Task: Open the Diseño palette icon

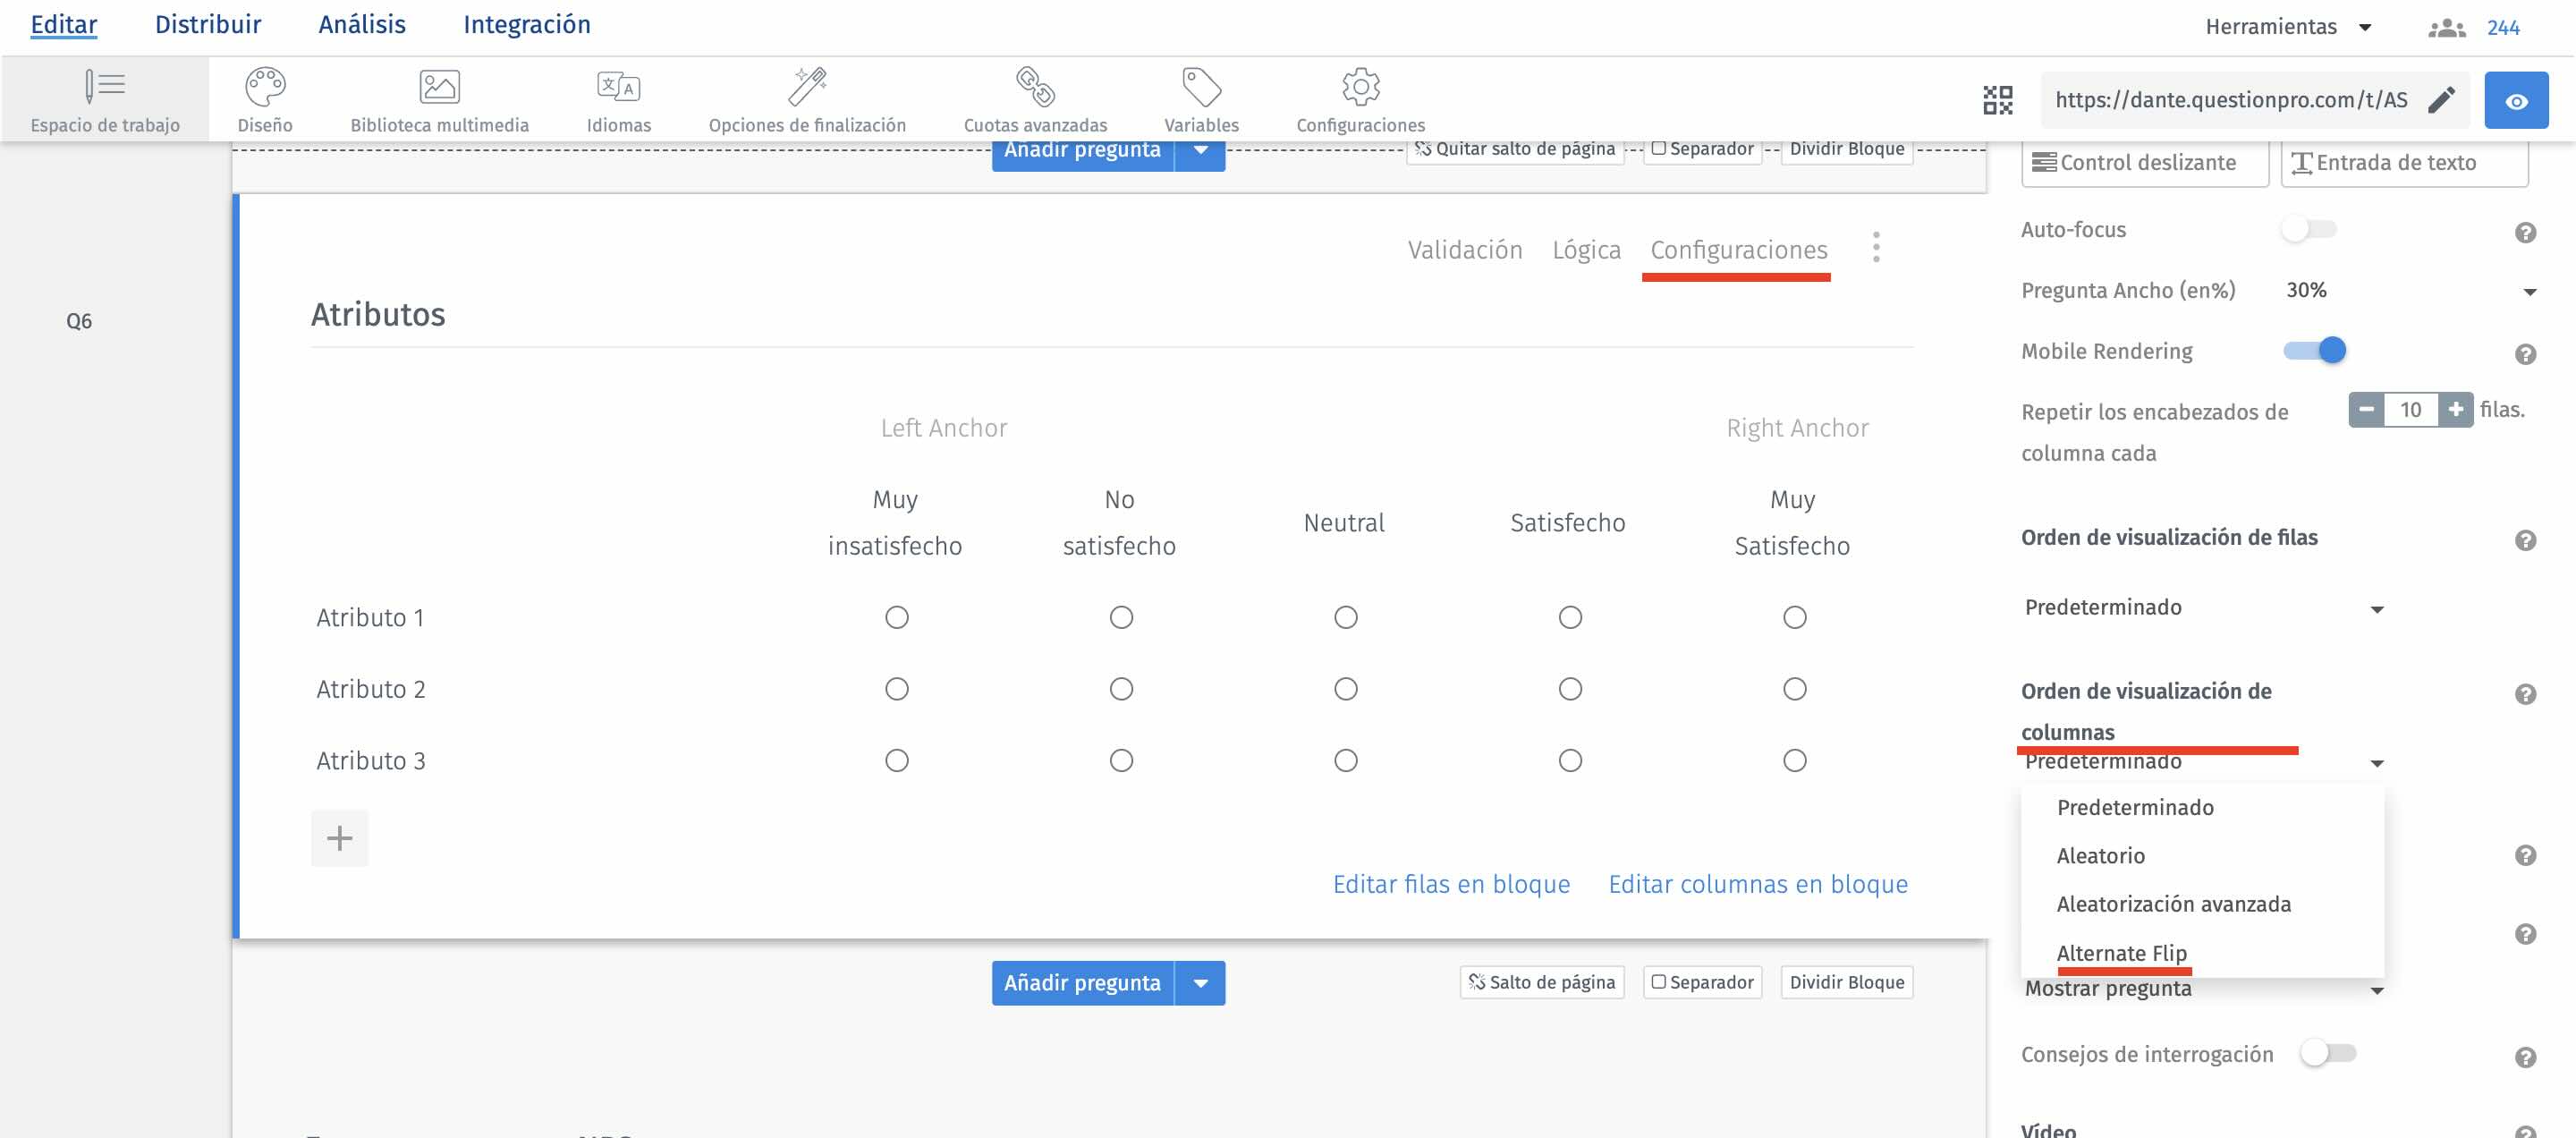Action: point(265,88)
